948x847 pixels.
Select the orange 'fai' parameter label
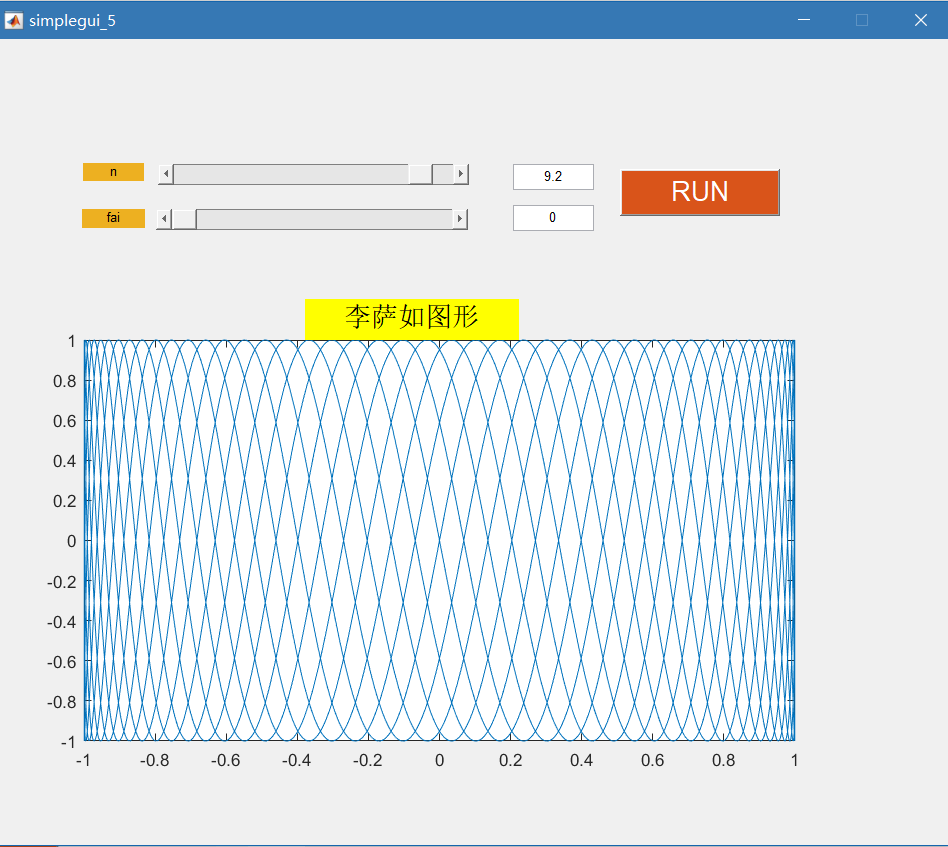pos(112,217)
